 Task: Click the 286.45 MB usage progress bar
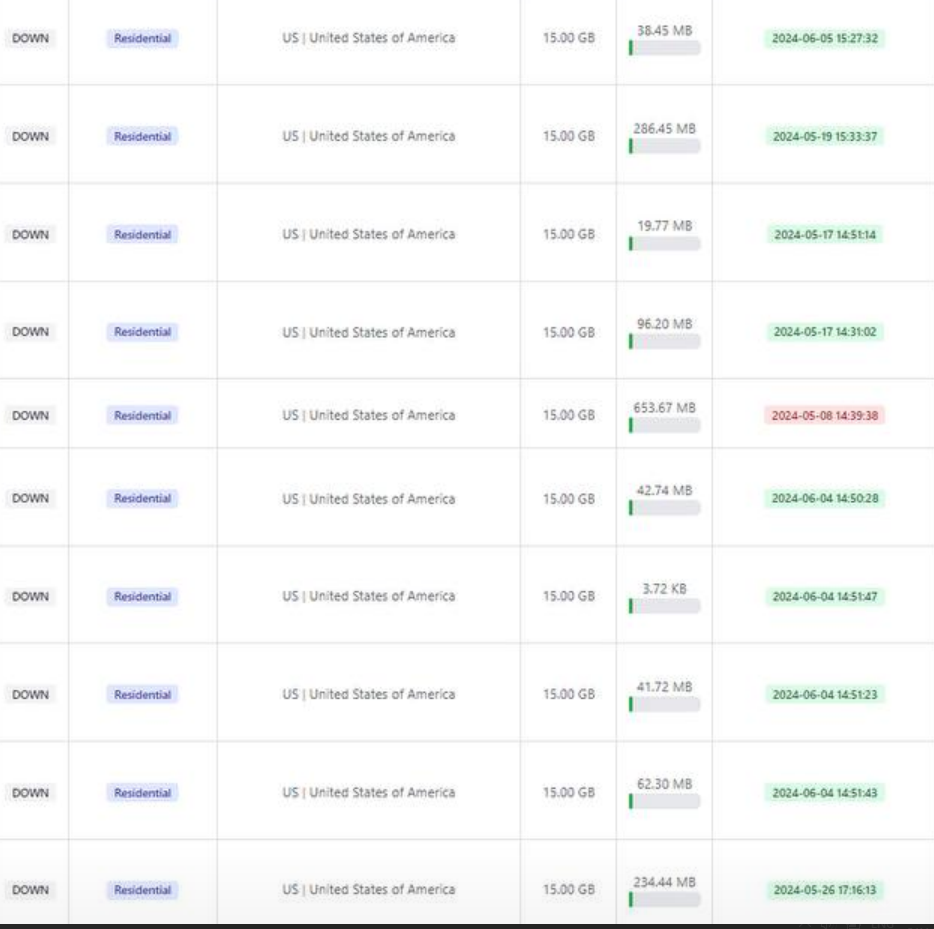coord(665,146)
